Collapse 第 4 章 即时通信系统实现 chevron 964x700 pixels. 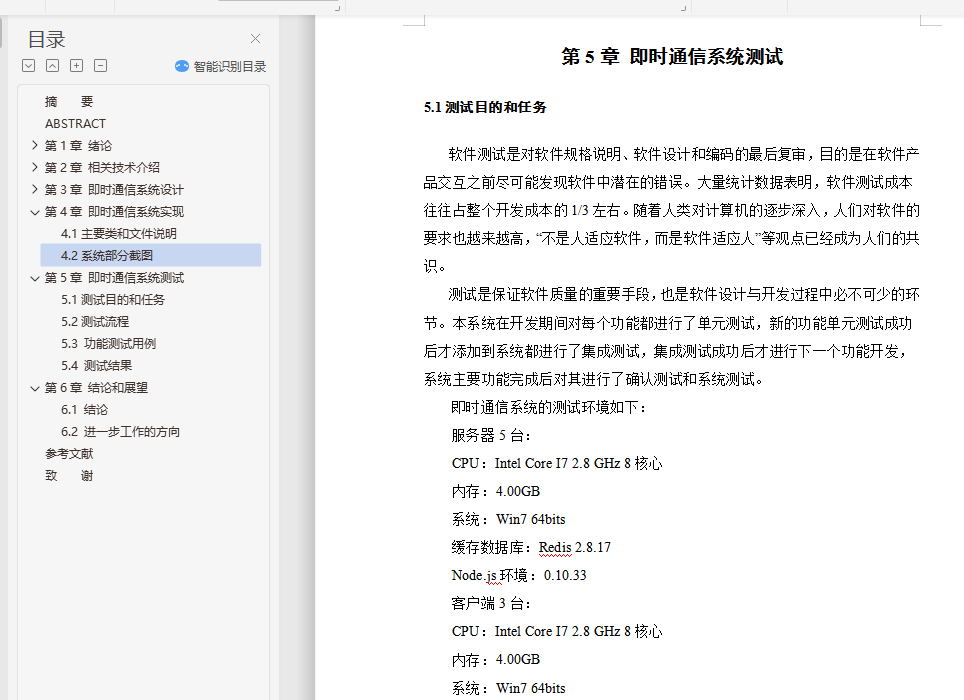tap(34, 212)
